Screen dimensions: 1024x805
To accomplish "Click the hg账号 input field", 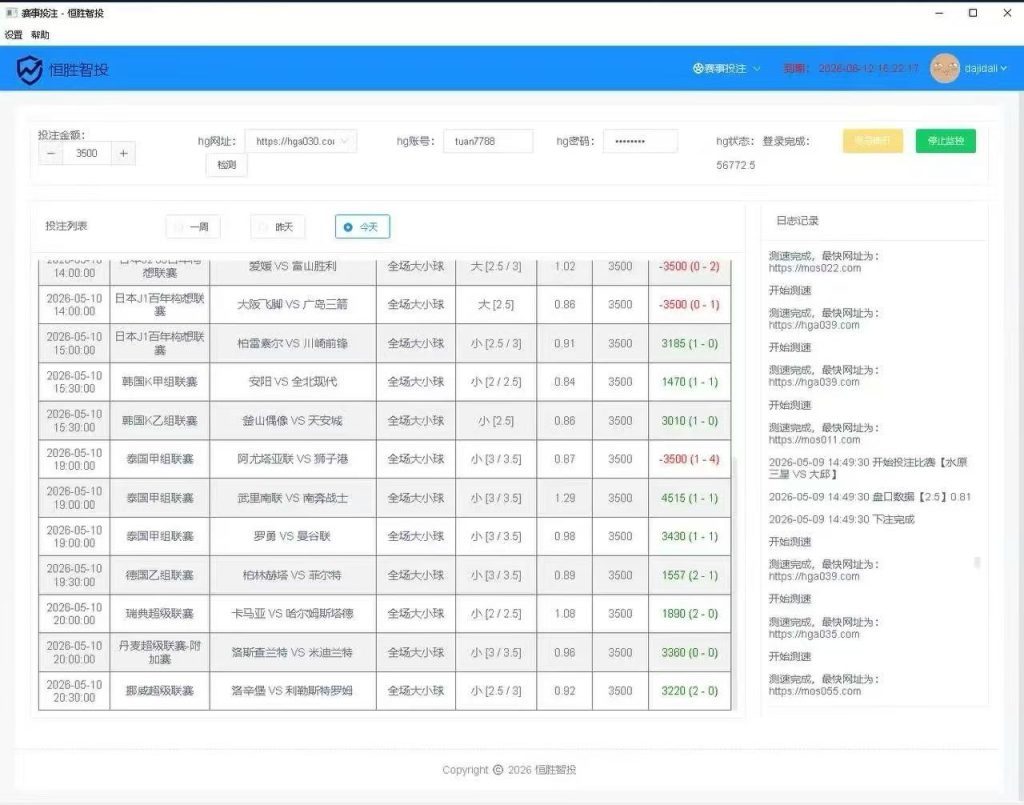I will 488,141.
